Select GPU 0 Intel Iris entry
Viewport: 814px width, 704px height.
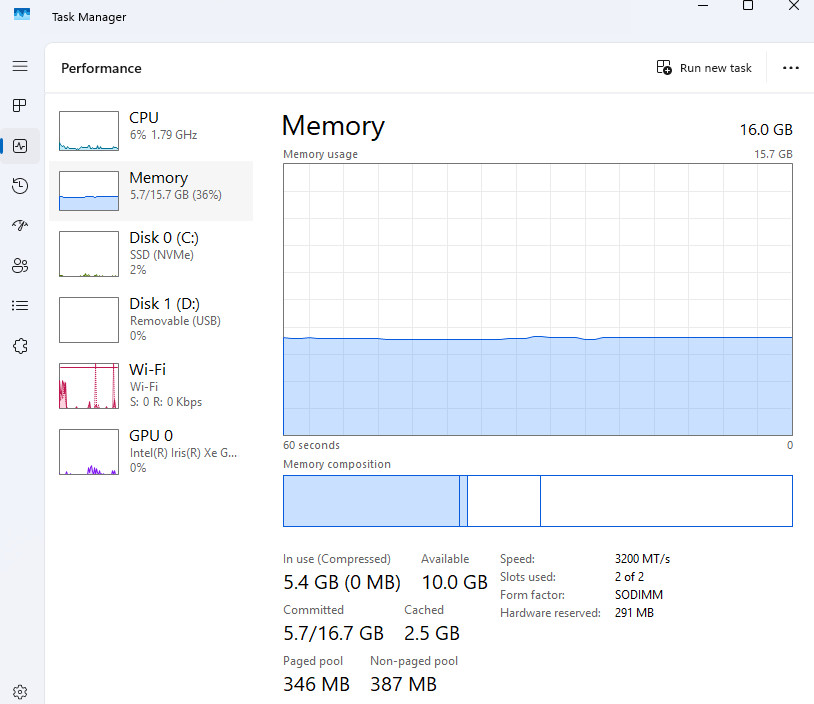151,451
